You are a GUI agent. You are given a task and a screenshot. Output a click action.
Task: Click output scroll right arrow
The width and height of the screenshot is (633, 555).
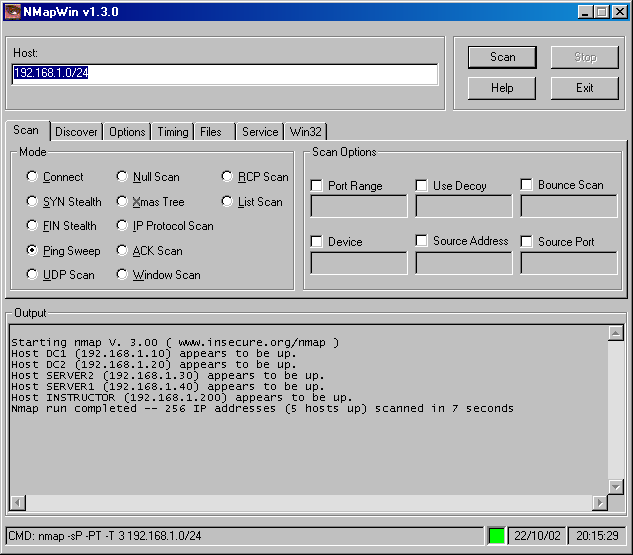tap(600, 503)
